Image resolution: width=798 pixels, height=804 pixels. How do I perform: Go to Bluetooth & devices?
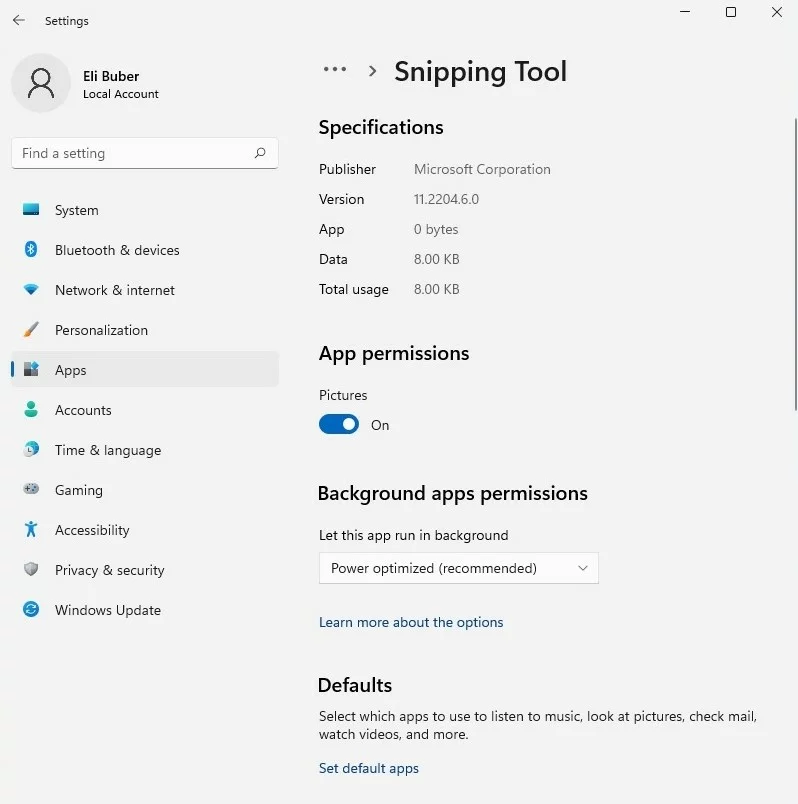[x=145, y=250]
